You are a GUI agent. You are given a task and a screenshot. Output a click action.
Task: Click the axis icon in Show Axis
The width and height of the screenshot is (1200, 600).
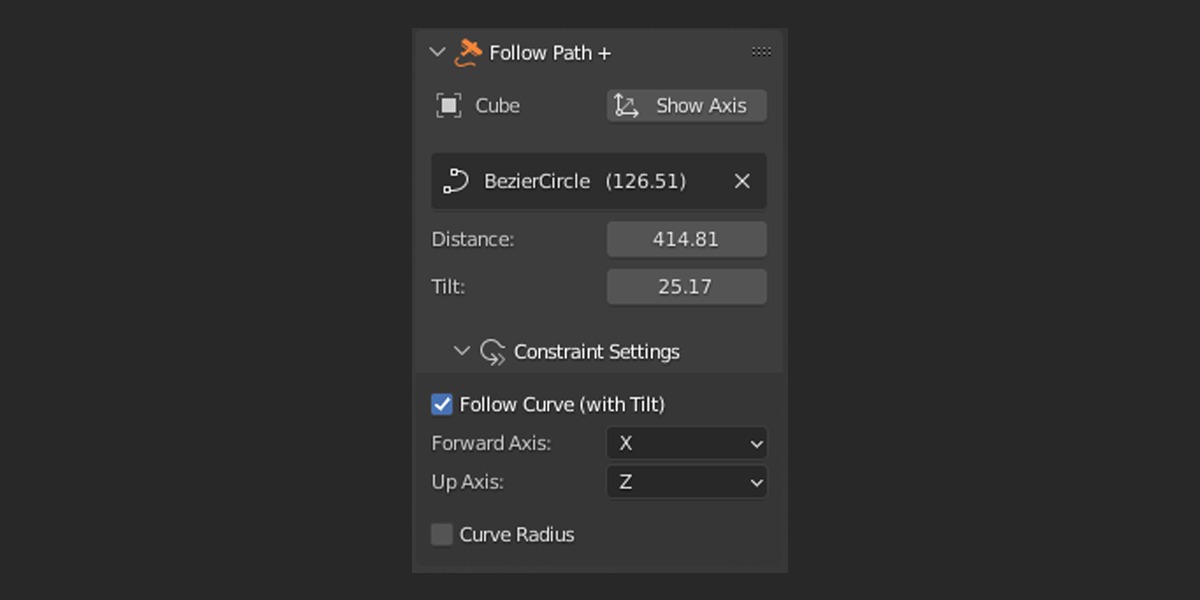point(627,106)
